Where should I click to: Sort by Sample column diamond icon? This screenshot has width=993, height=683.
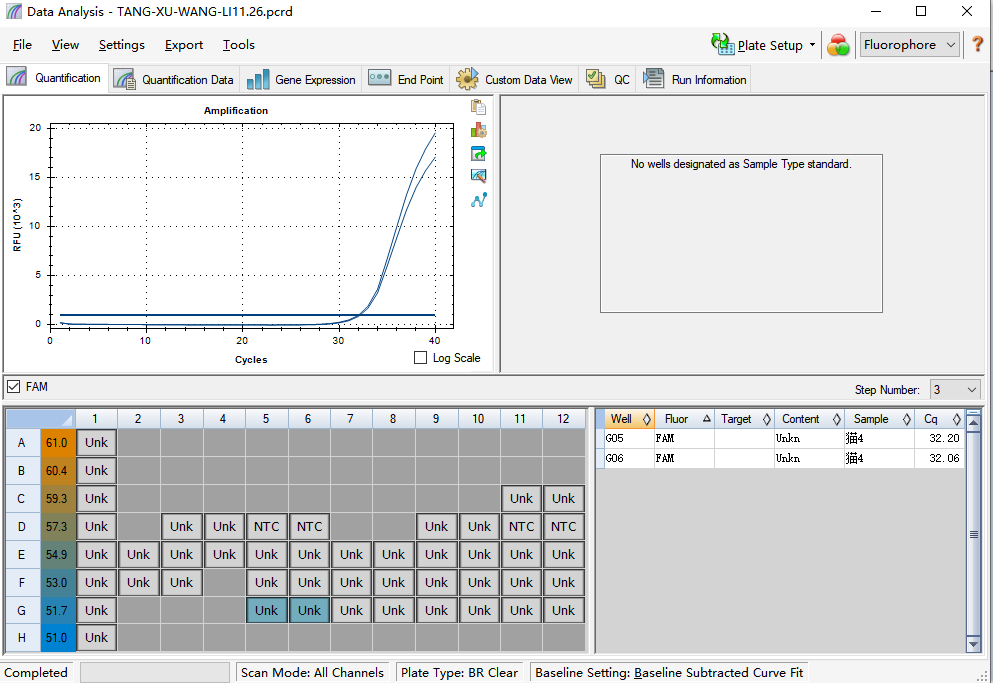tap(907, 419)
